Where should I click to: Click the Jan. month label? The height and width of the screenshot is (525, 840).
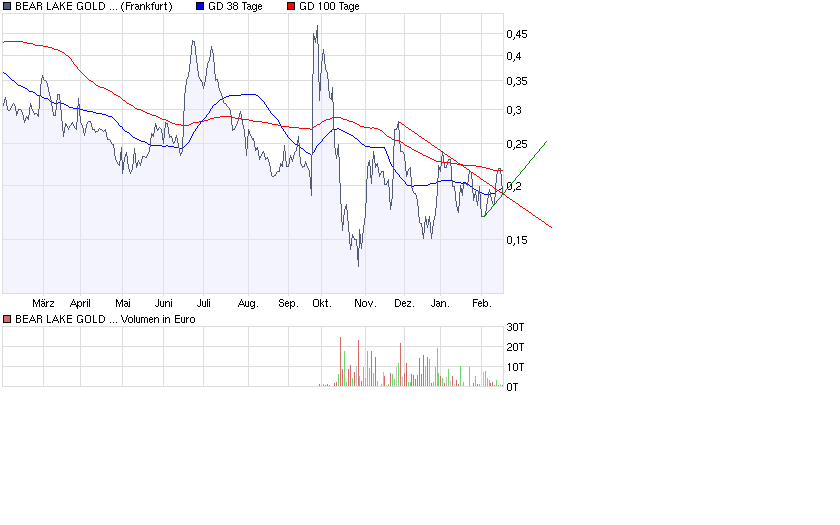(440, 304)
